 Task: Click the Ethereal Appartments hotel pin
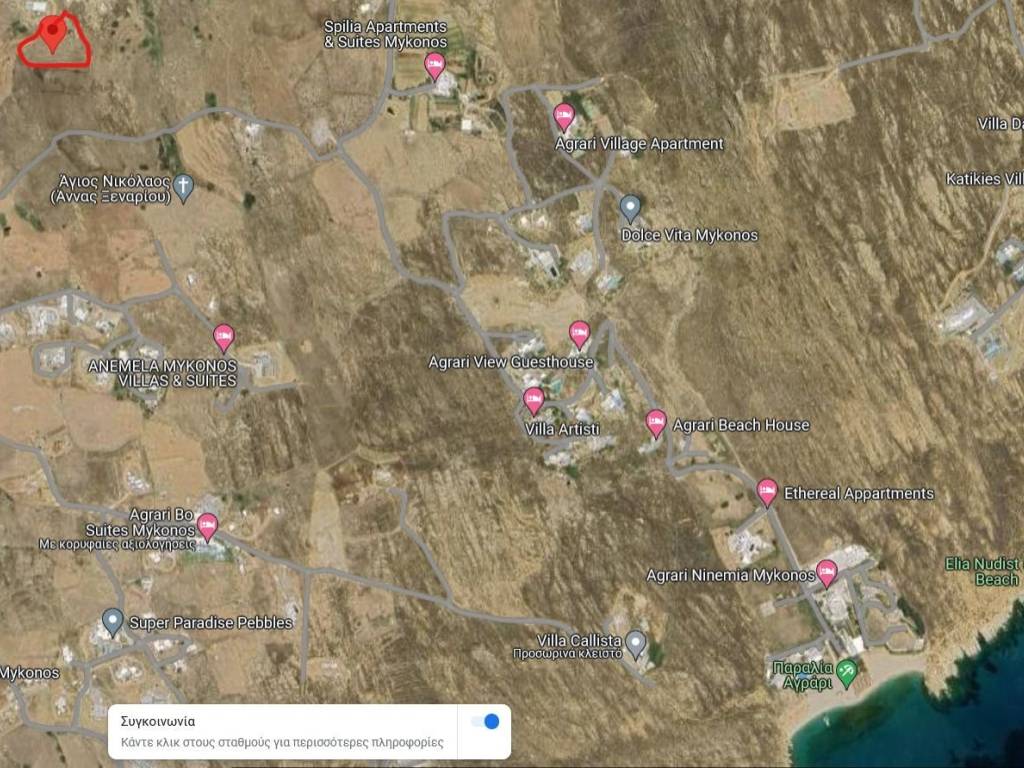point(767,492)
